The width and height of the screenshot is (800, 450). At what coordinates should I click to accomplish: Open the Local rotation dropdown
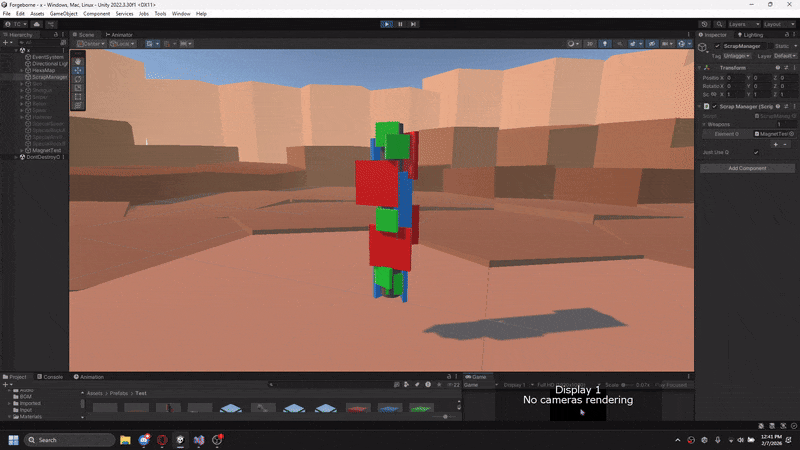pos(122,44)
